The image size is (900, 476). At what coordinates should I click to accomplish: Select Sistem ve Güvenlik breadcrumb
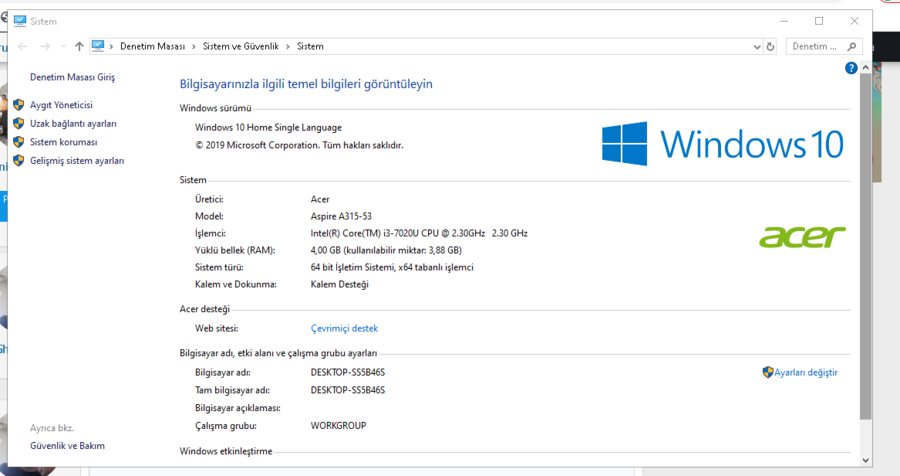click(240, 47)
